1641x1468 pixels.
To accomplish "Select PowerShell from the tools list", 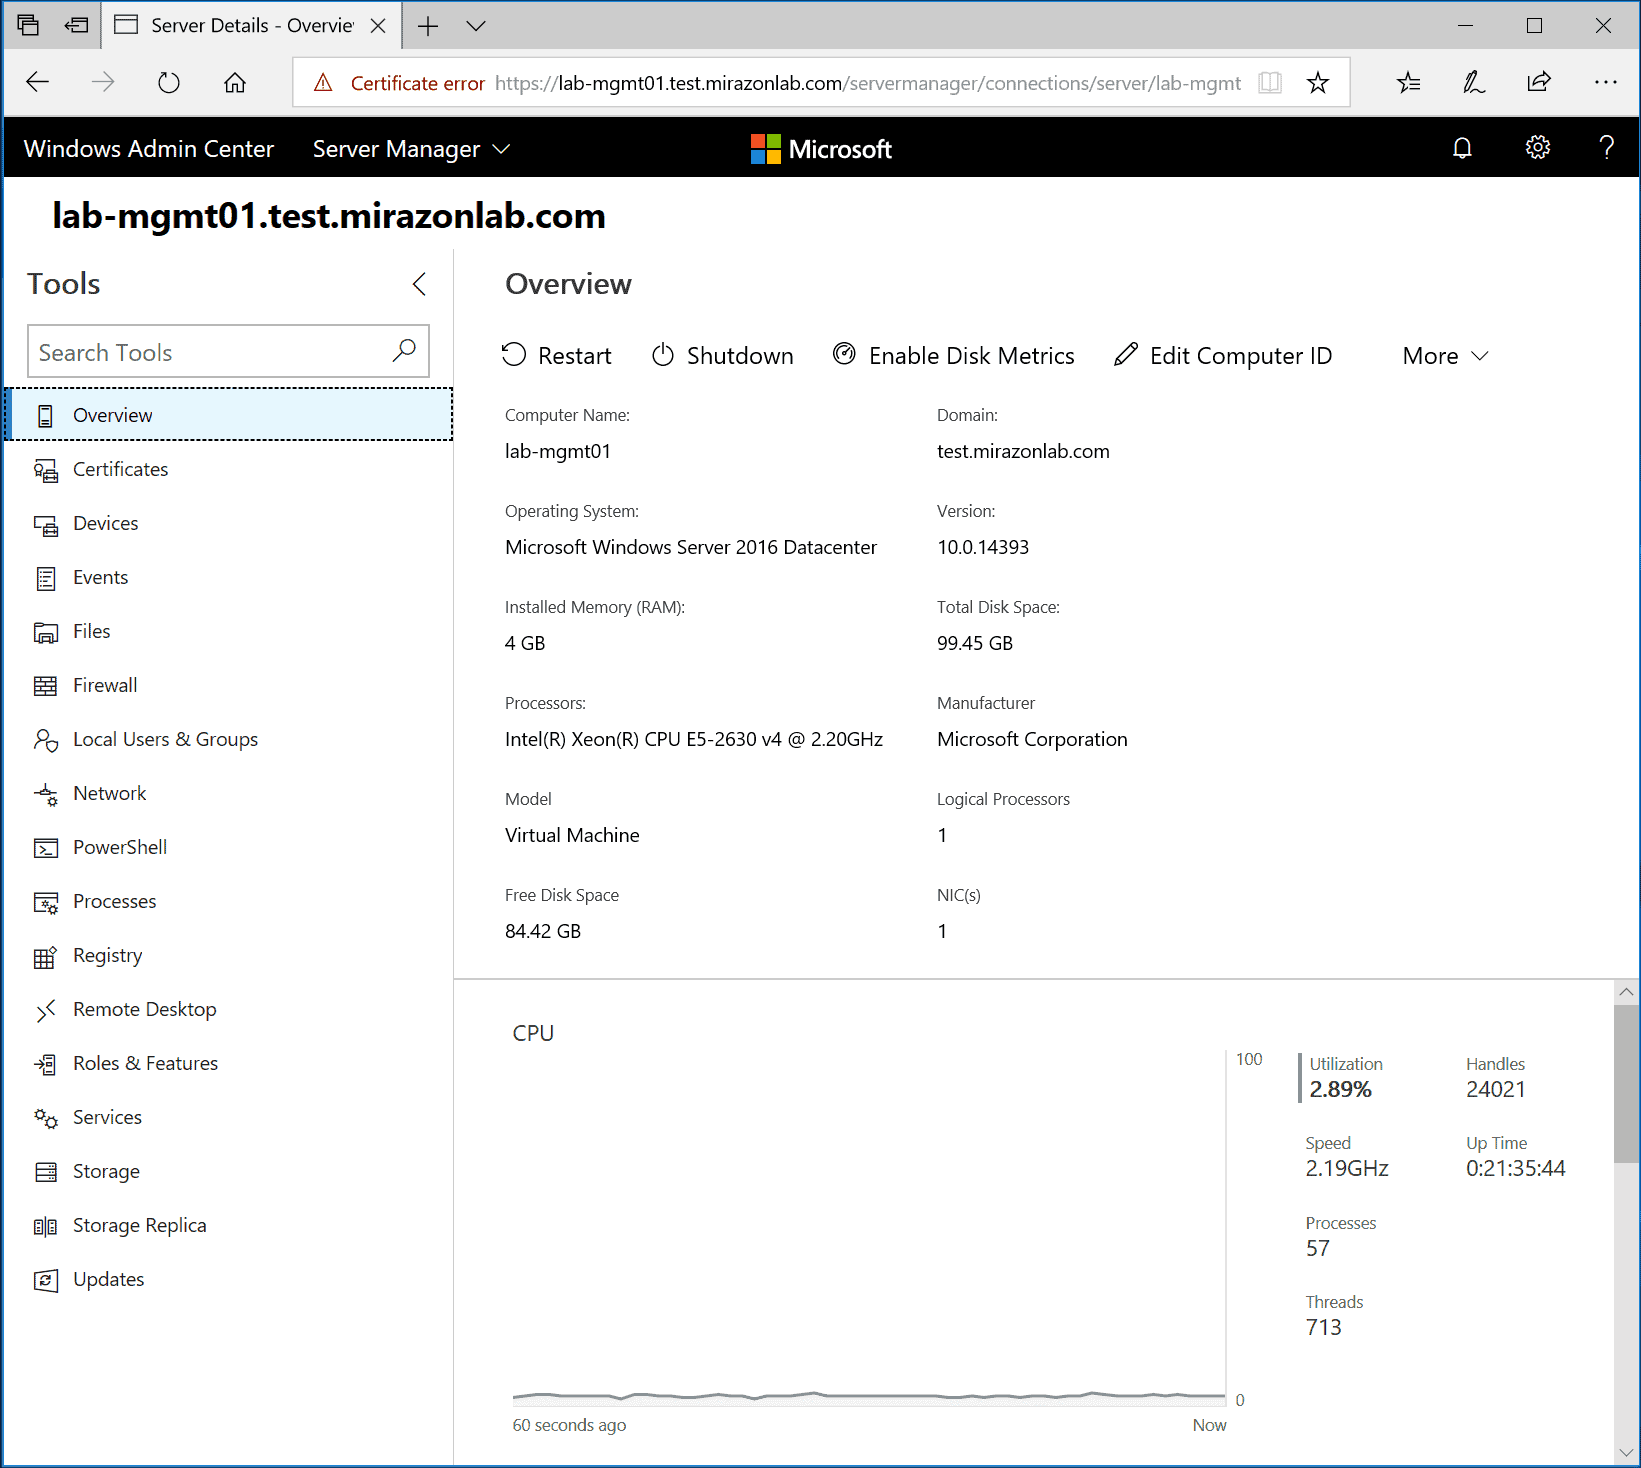I will click(x=119, y=847).
